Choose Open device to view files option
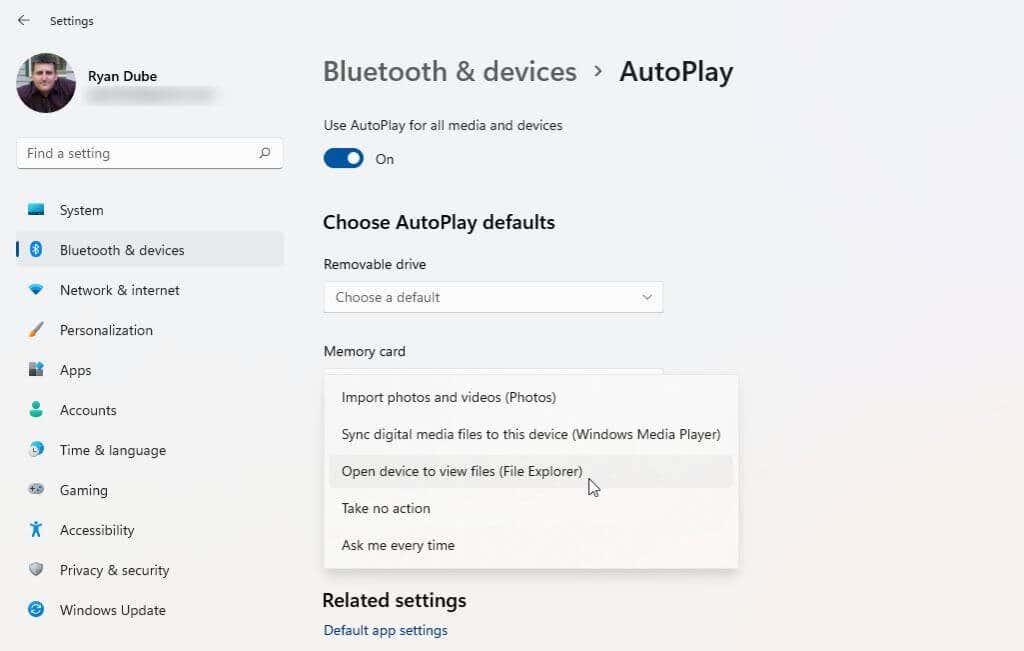Viewport: 1024px width, 651px height. [462, 471]
